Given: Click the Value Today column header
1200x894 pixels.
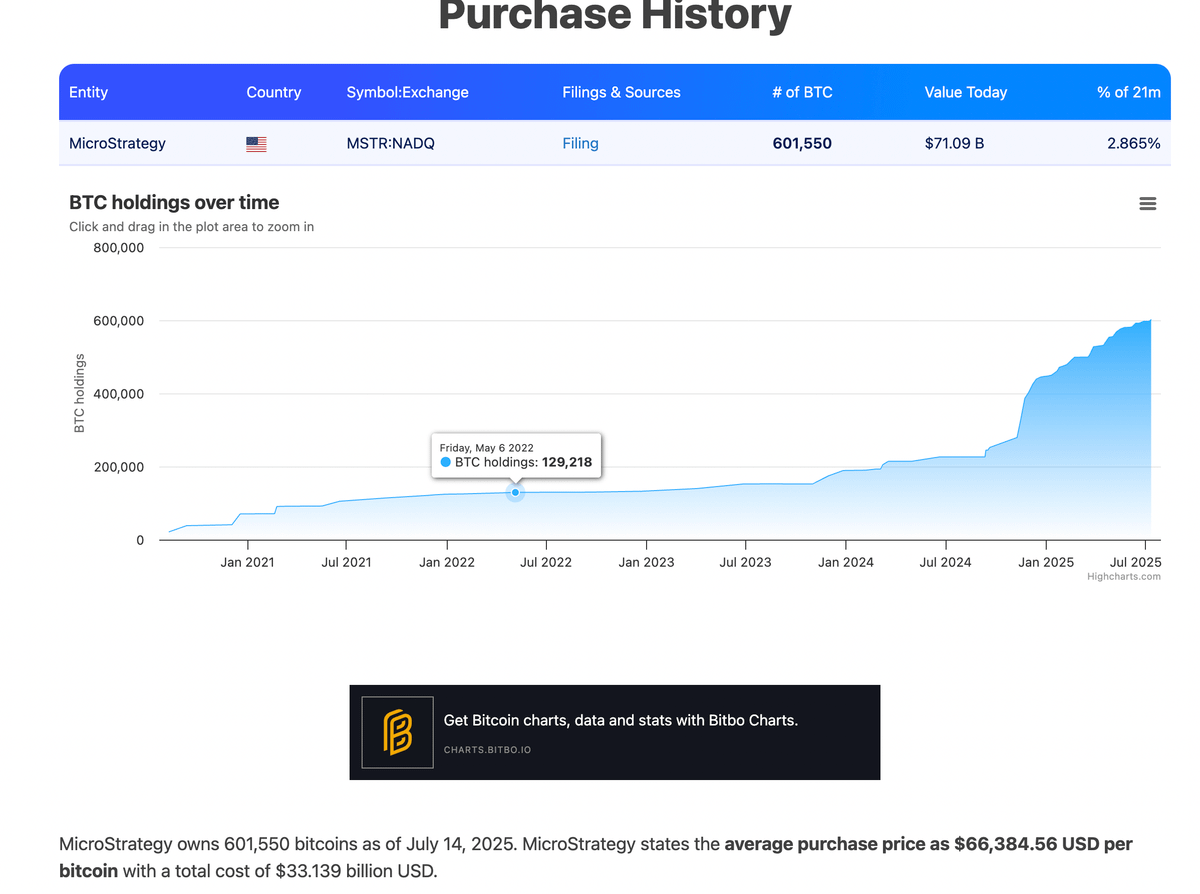Looking at the screenshot, I should point(965,92).
